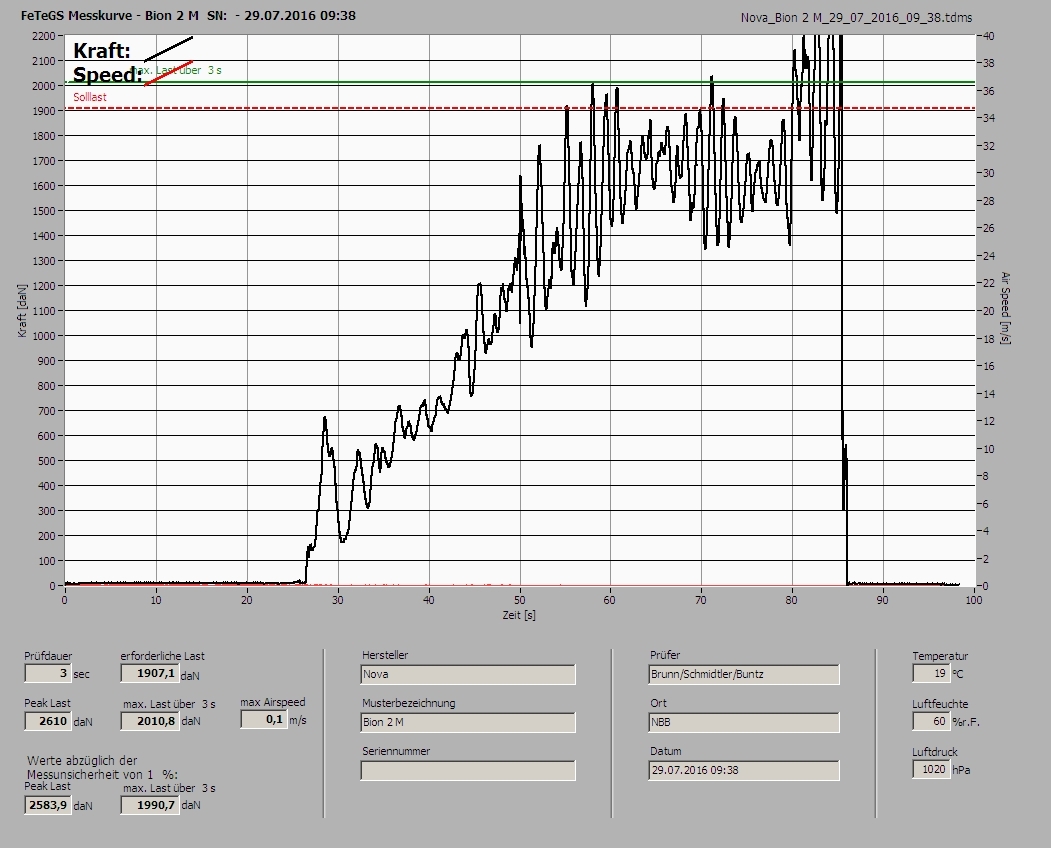Click the Hersteller field containing Nova

click(x=468, y=674)
